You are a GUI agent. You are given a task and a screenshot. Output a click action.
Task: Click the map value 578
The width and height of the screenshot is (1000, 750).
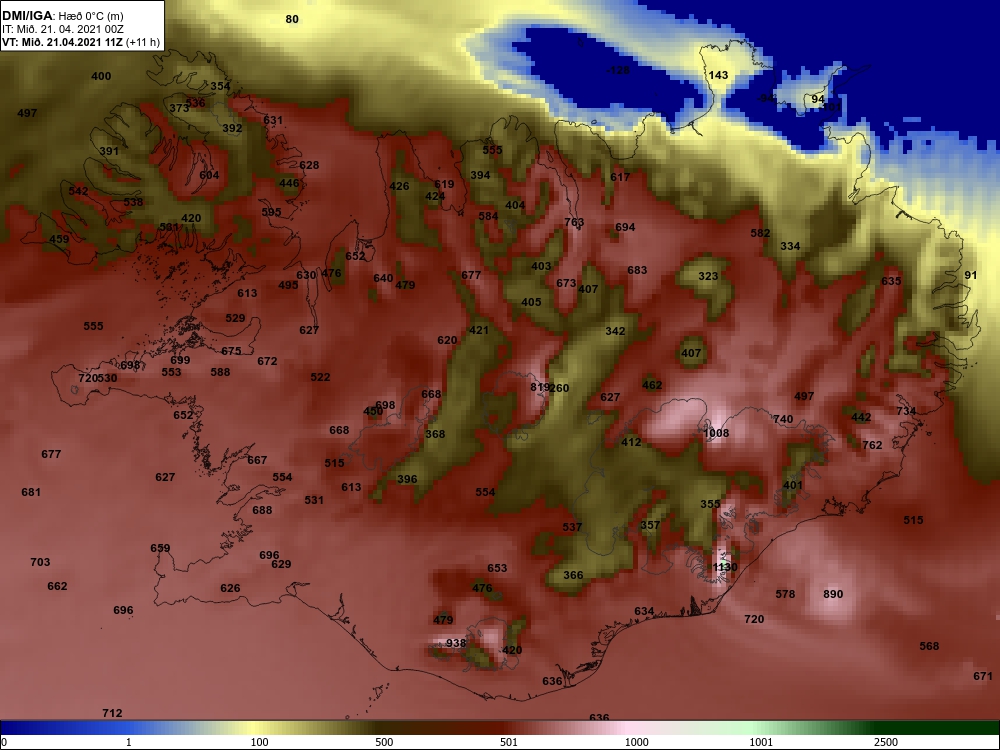(x=785, y=594)
